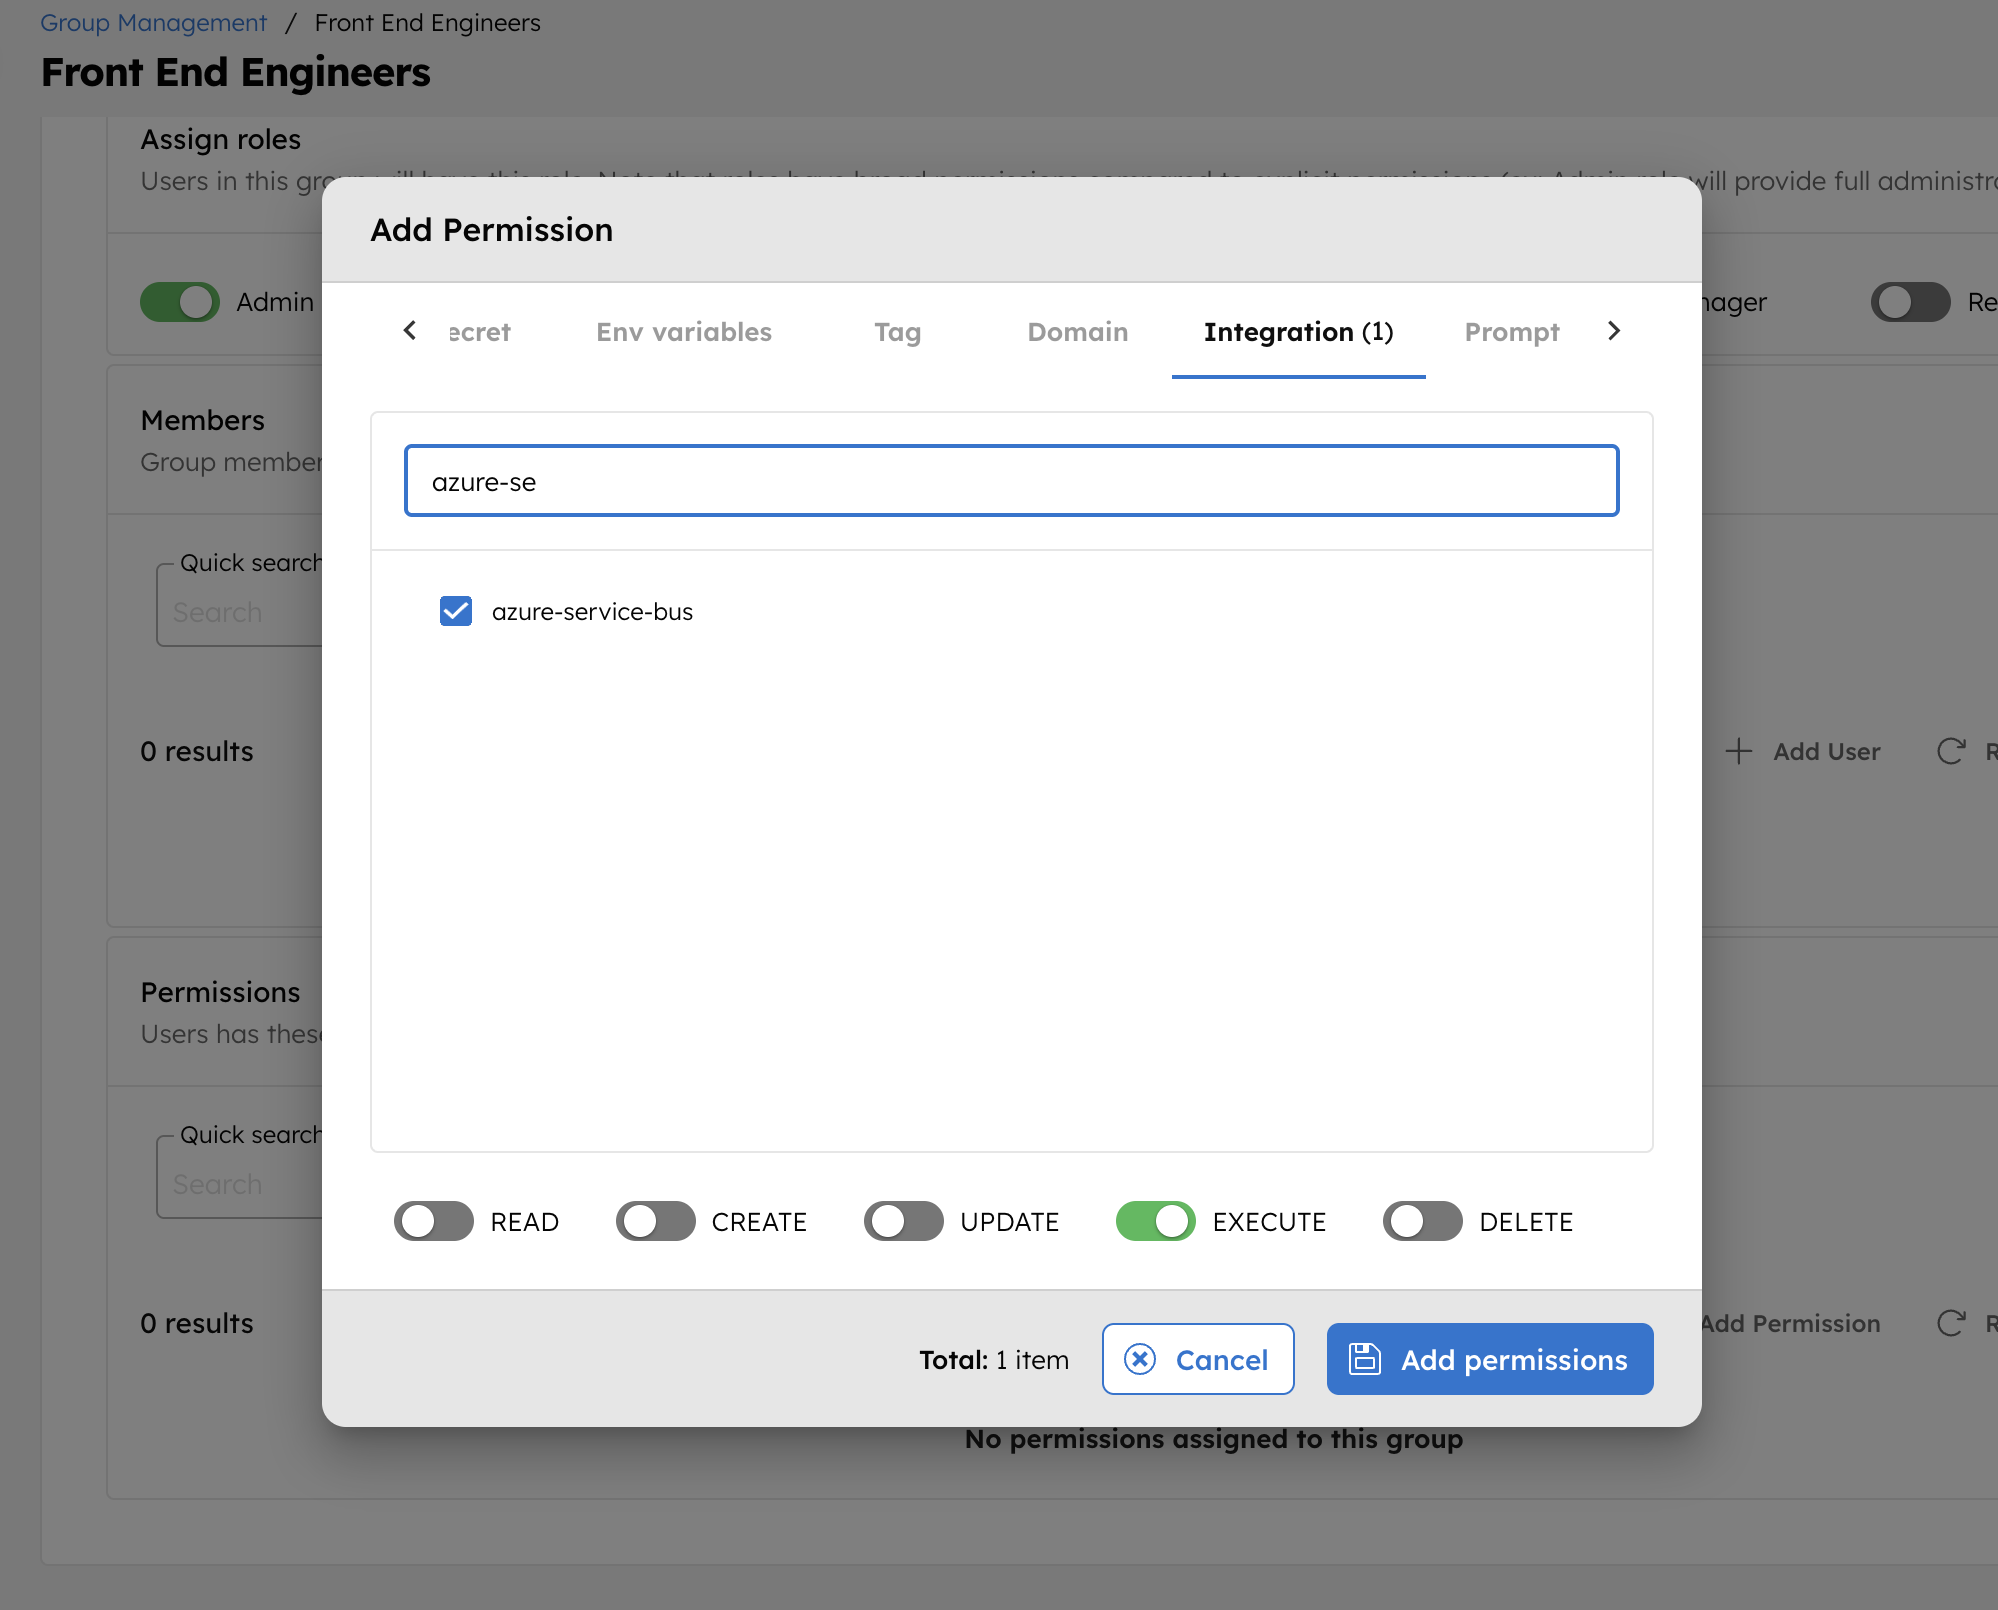Click the refresh icon in Members section
Screen dimensions: 1998x1610
tap(1951, 751)
